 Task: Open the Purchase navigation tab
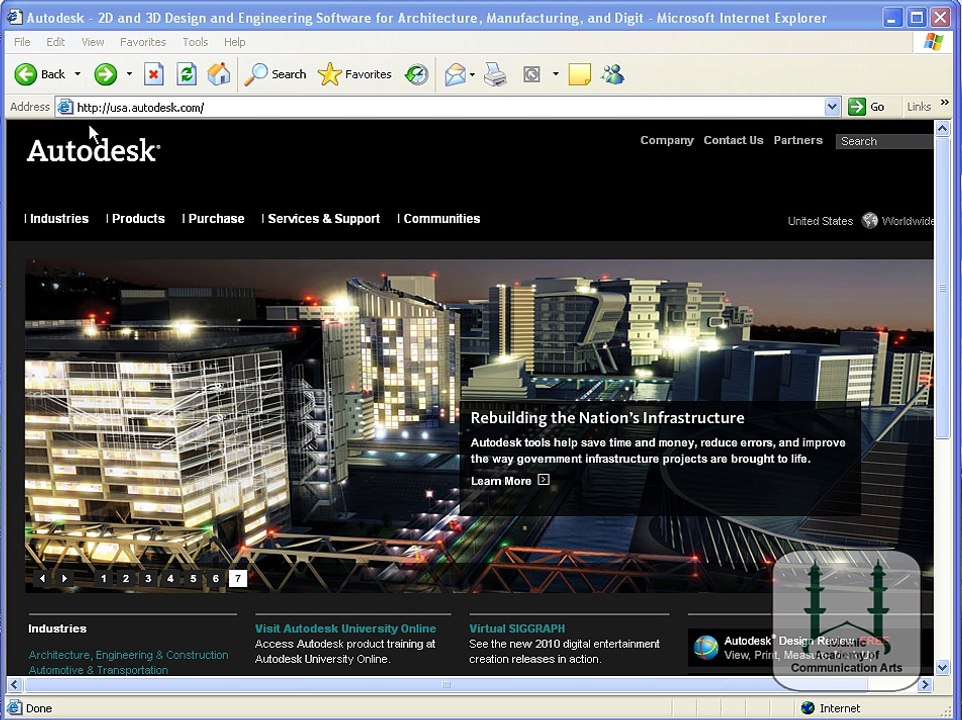pos(216,218)
